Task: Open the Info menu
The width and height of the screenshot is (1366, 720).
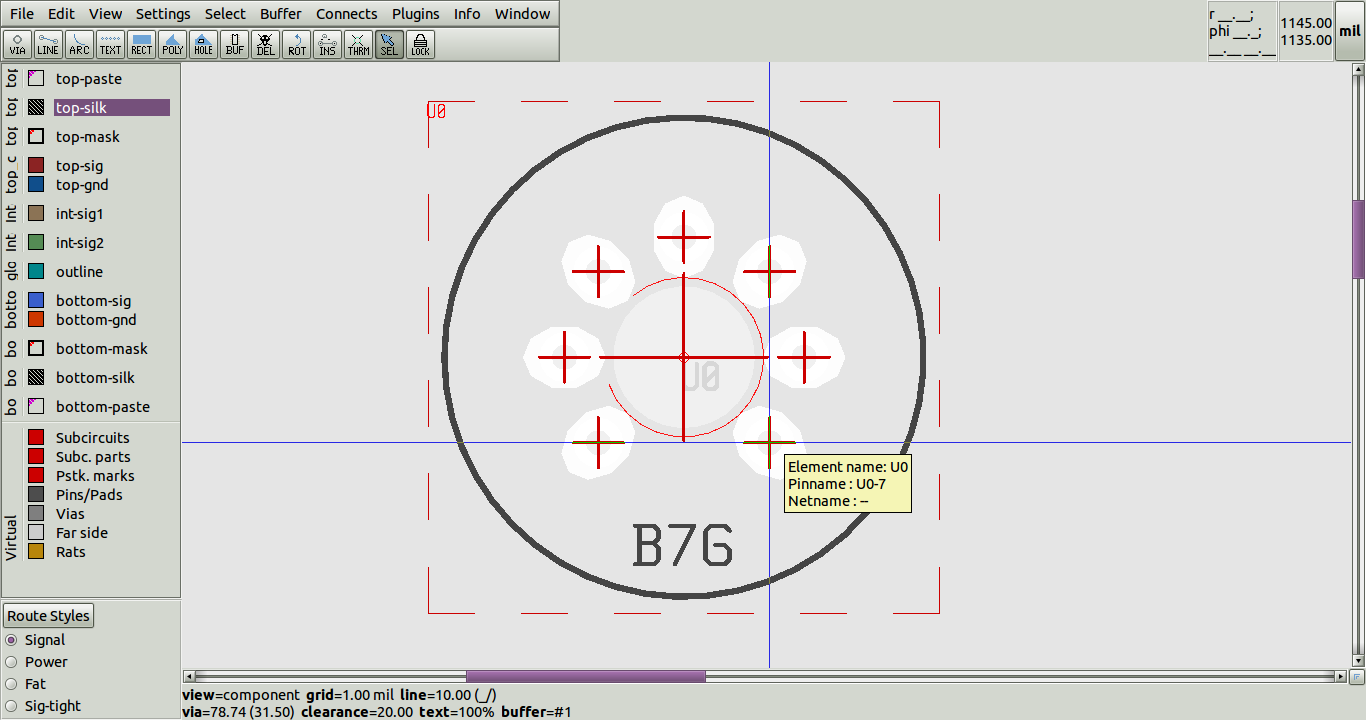Action: (x=467, y=14)
